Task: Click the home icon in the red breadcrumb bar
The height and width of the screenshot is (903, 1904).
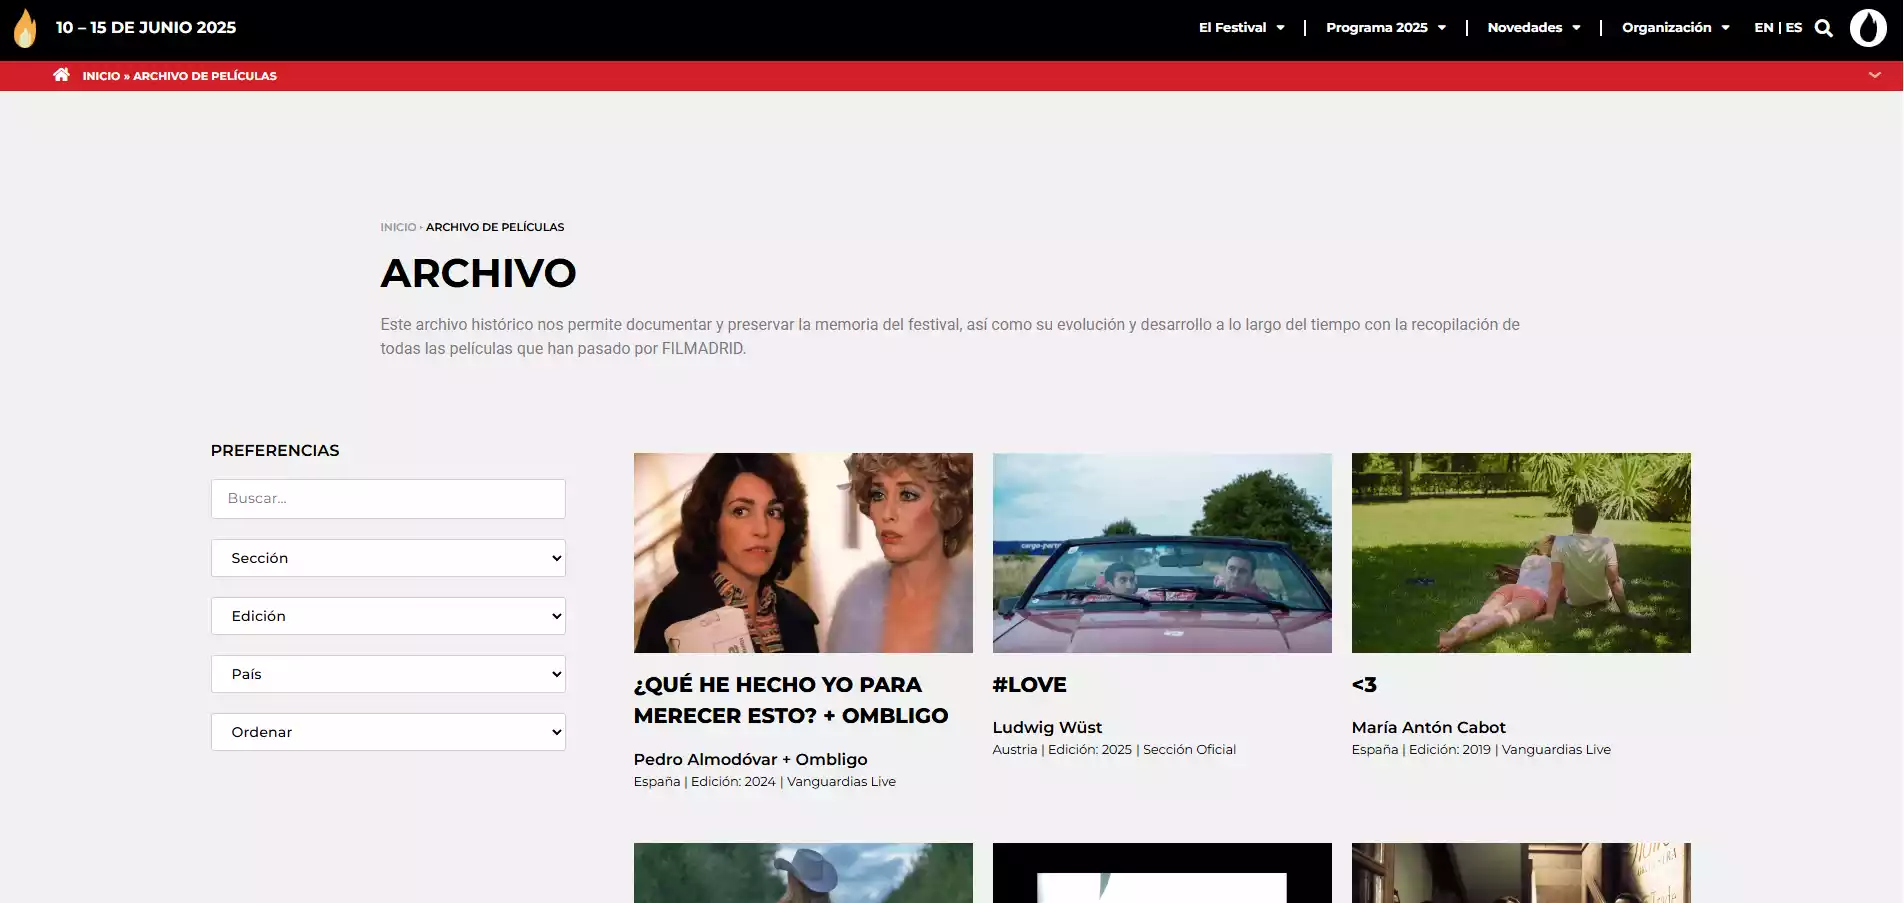Action: pyautogui.click(x=61, y=74)
